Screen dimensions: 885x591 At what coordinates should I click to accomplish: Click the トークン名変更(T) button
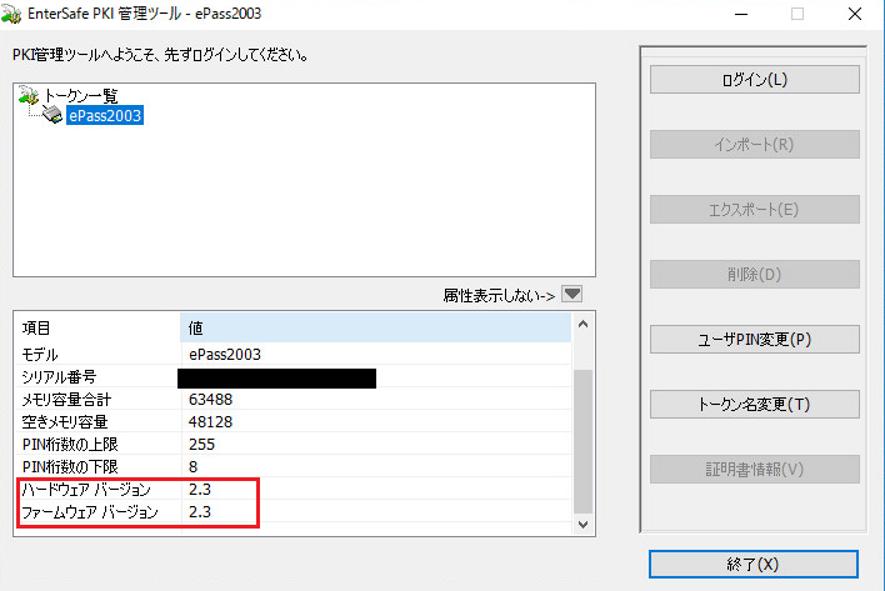click(x=754, y=404)
